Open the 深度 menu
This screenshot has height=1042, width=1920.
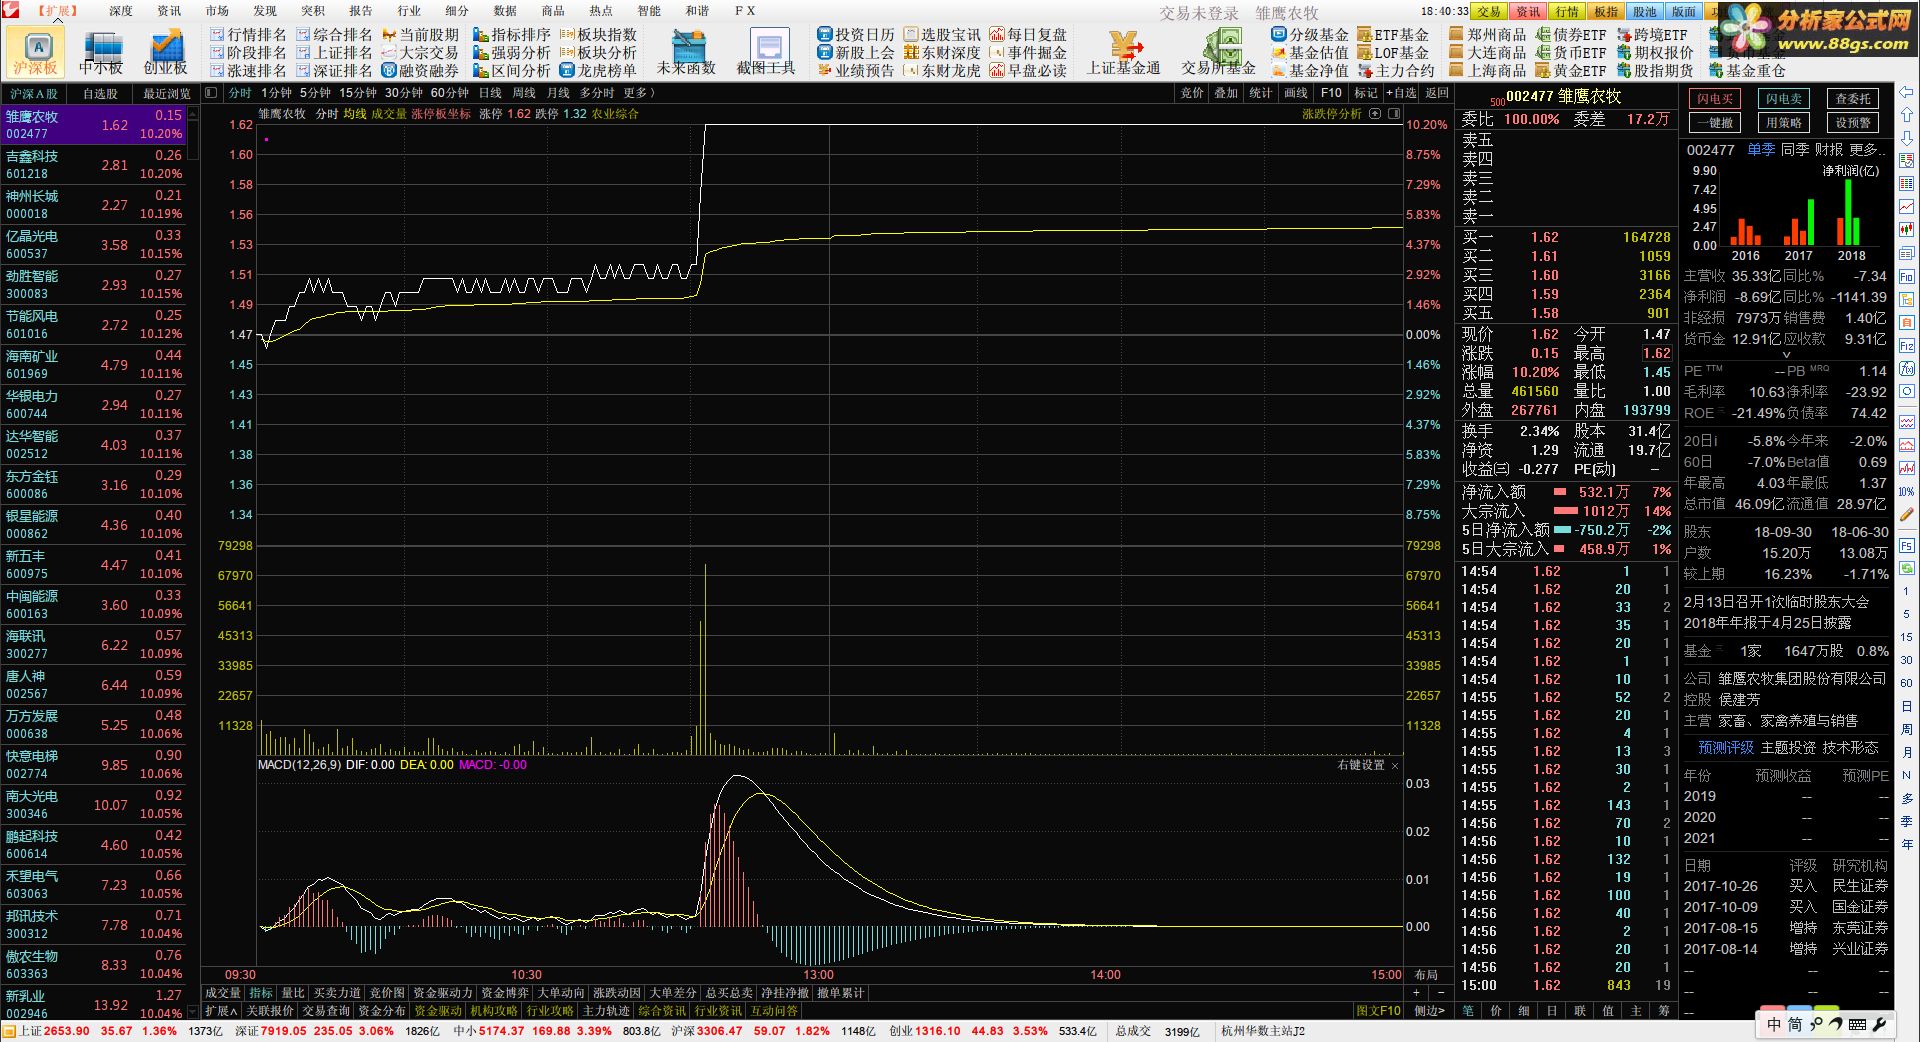point(121,11)
